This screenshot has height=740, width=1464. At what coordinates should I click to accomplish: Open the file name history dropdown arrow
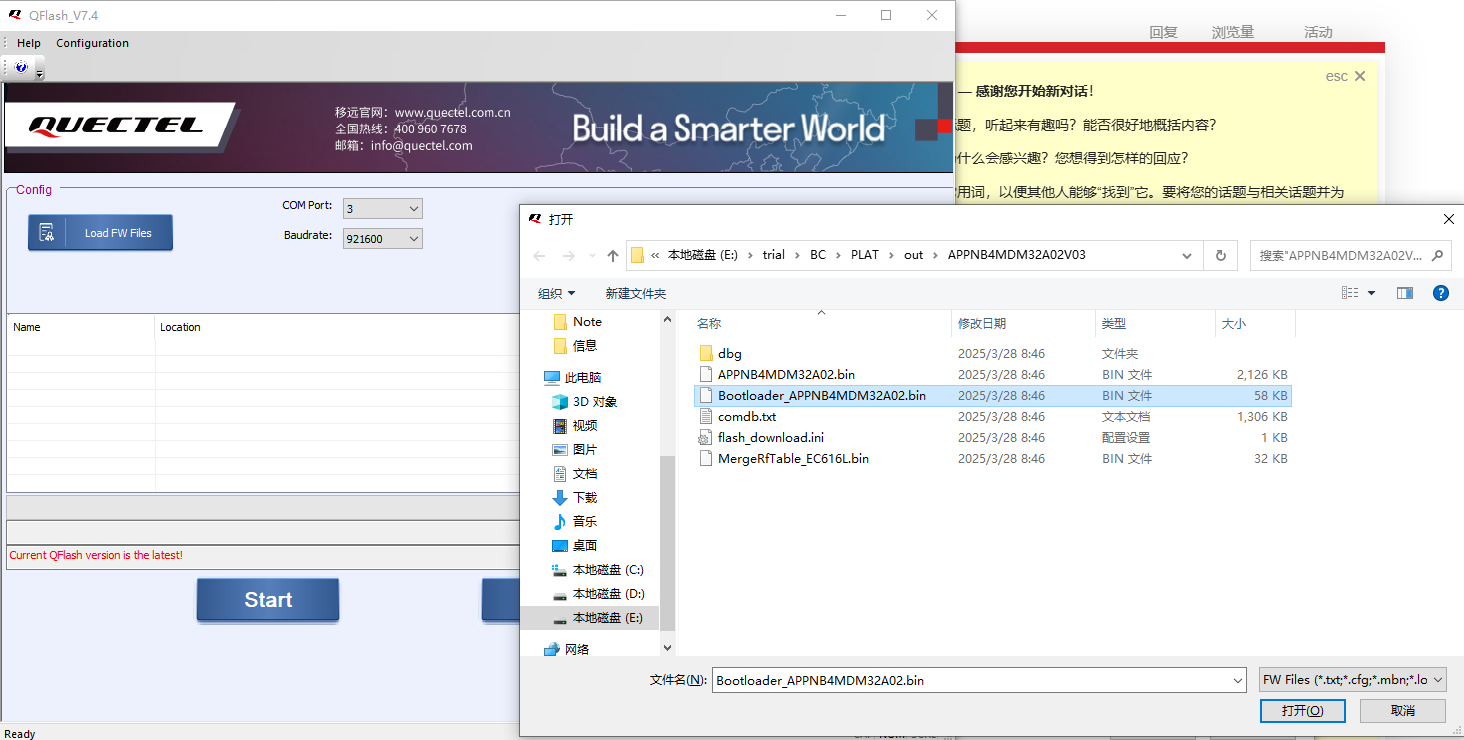[x=1238, y=680]
